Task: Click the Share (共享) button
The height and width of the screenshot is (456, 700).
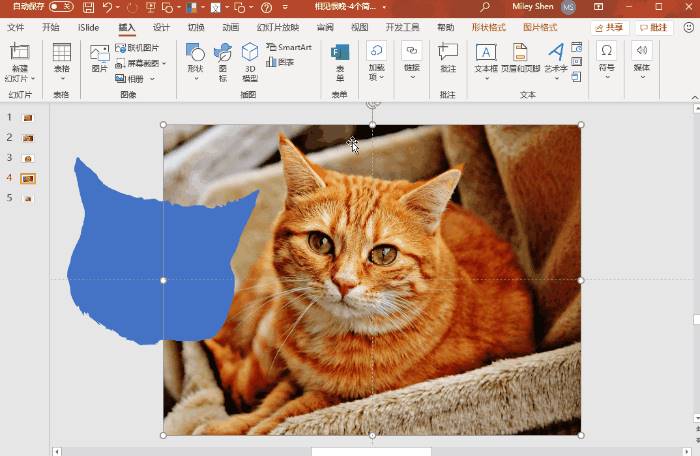Action: pos(610,28)
